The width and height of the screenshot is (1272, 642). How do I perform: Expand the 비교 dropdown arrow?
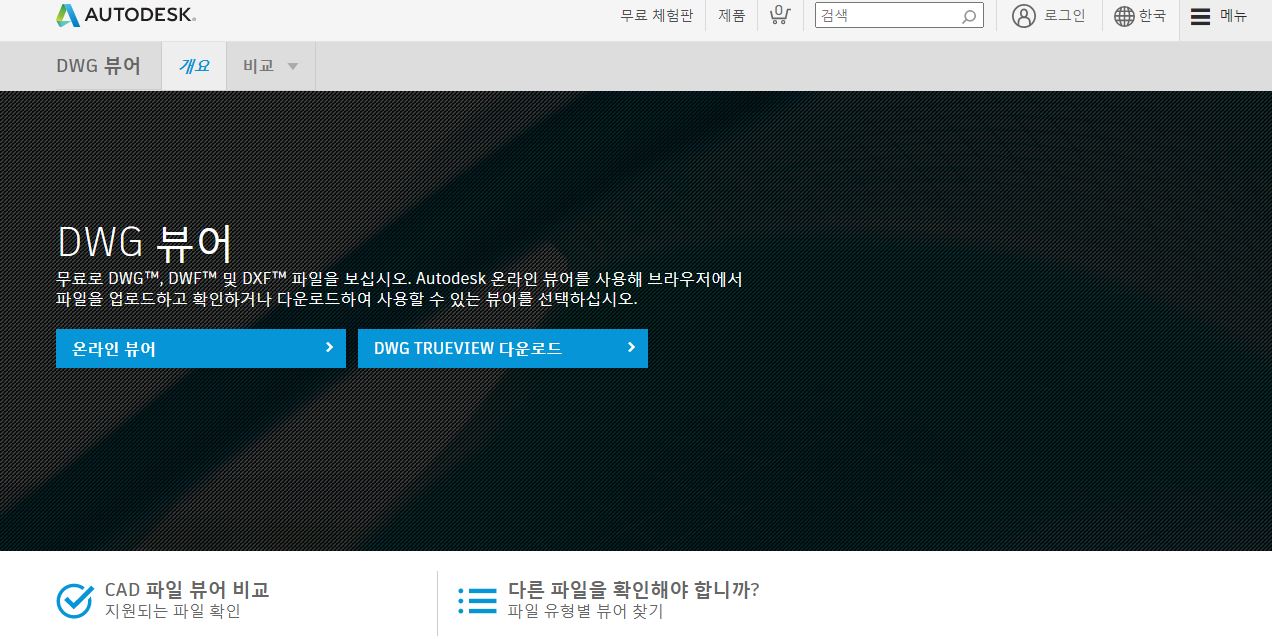click(293, 66)
